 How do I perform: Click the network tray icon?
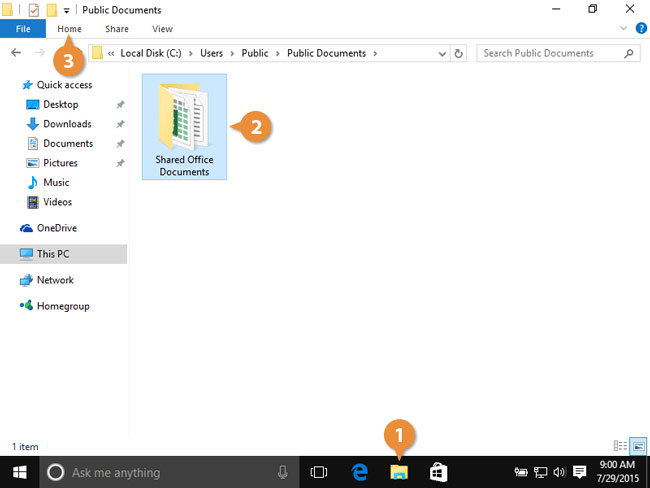540,472
